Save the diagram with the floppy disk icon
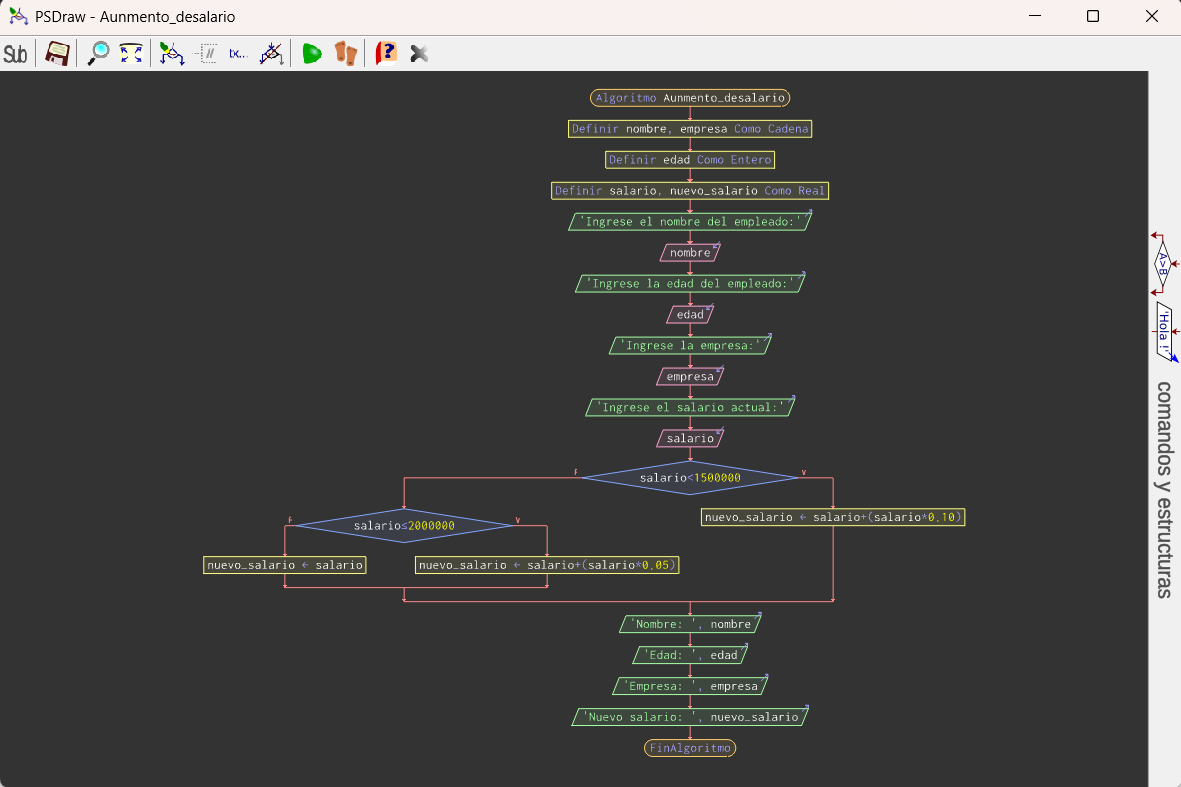Image resolution: width=1181 pixels, height=787 pixels. coord(57,54)
